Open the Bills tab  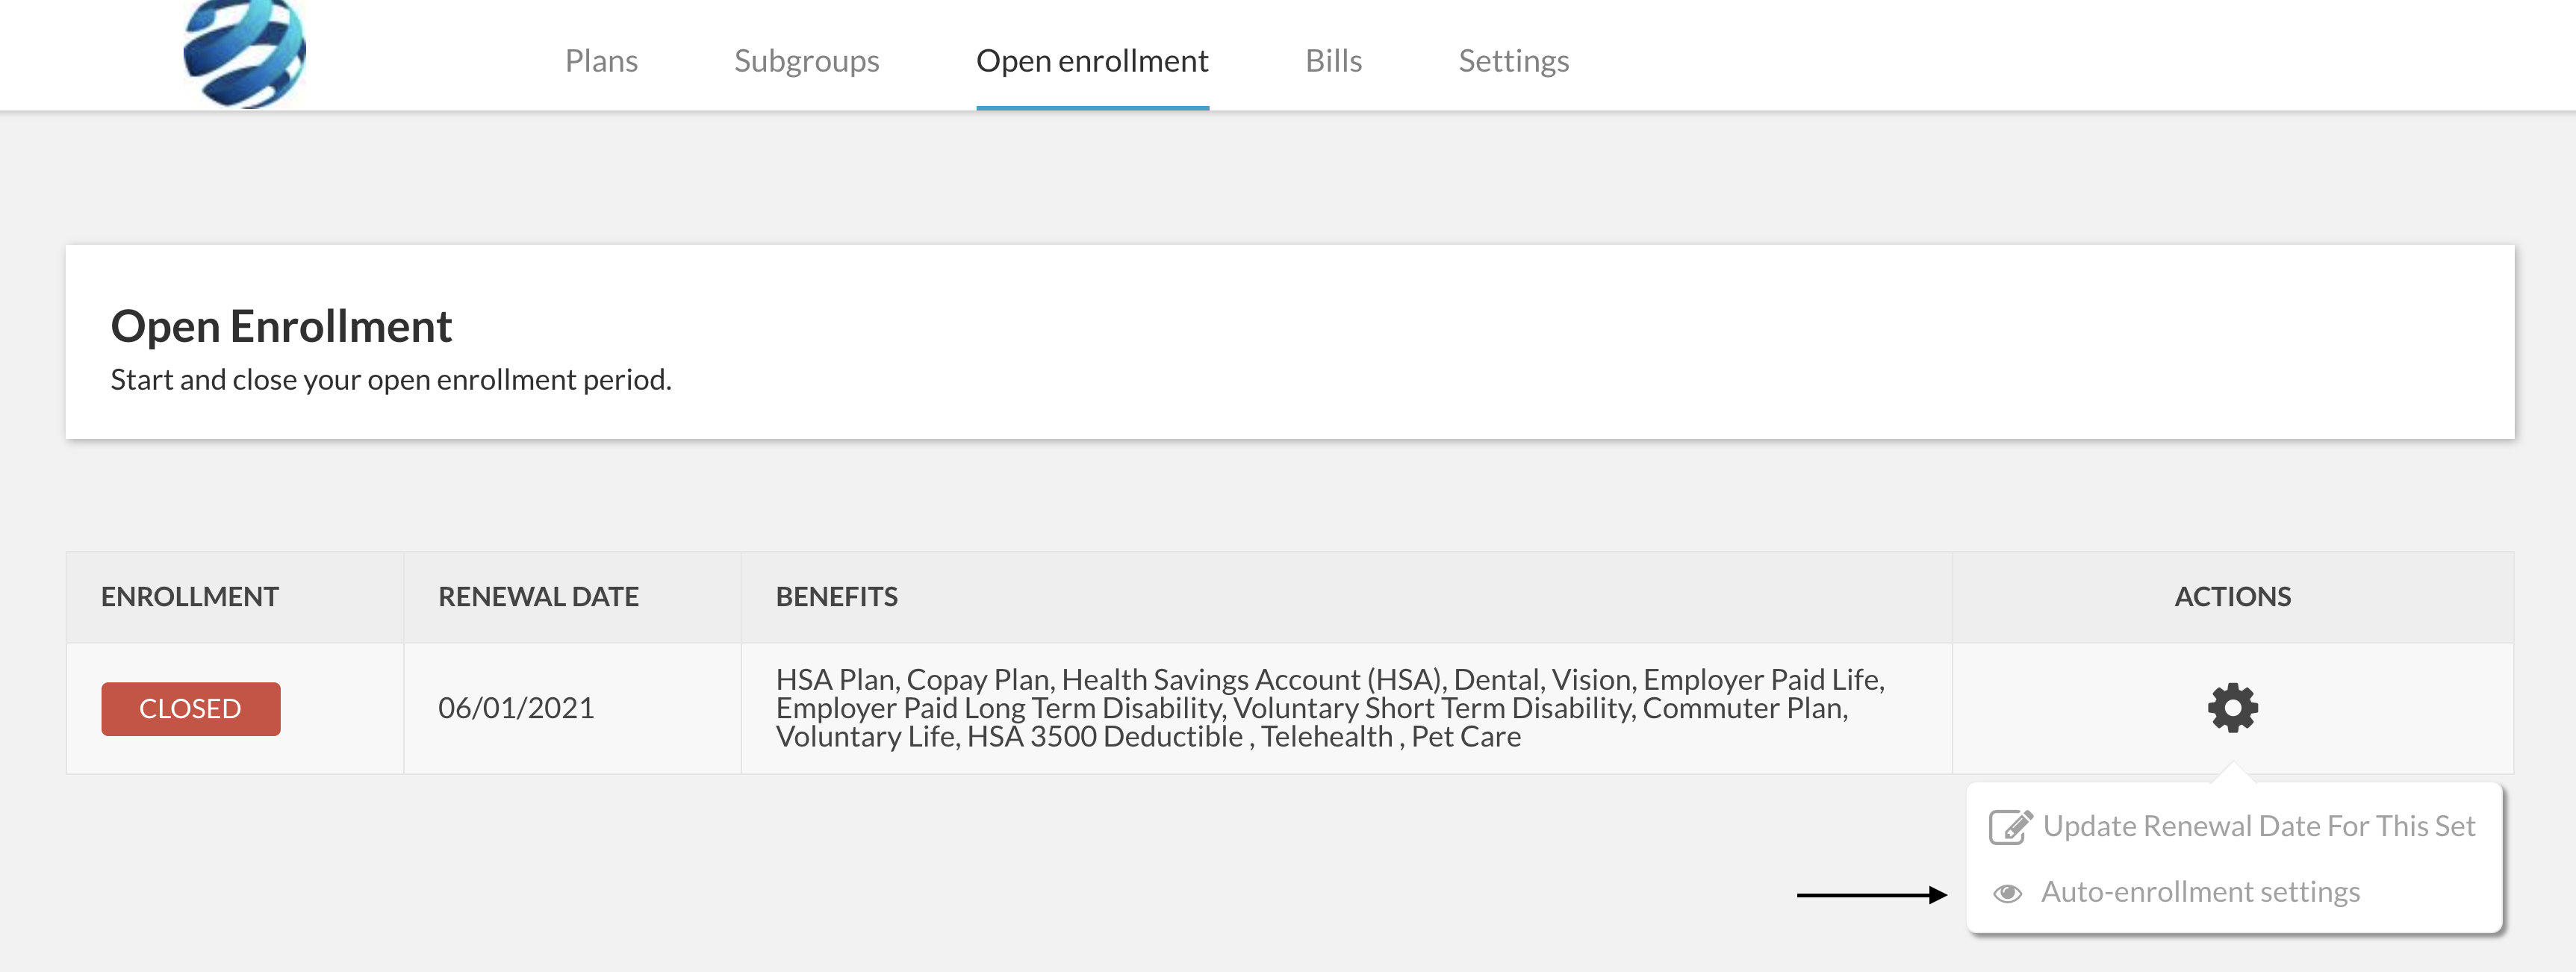click(x=1333, y=61)
